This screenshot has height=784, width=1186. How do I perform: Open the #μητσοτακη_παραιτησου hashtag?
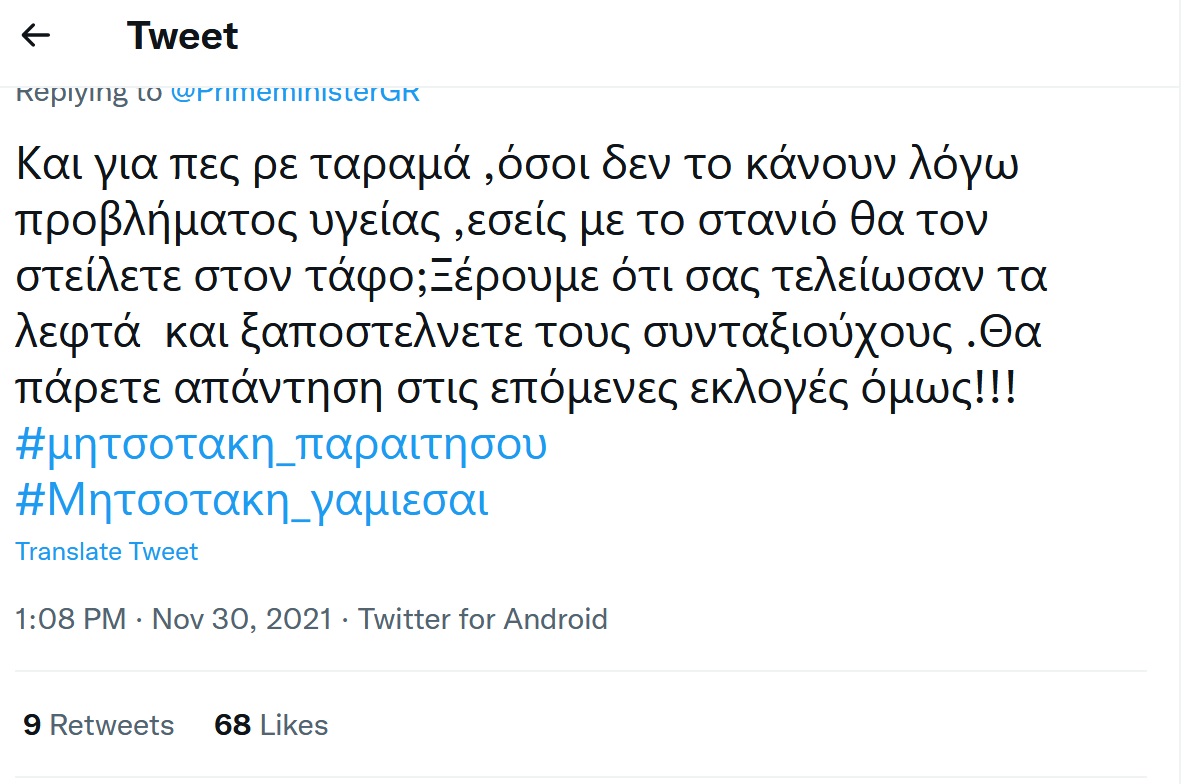pos(282,445)
